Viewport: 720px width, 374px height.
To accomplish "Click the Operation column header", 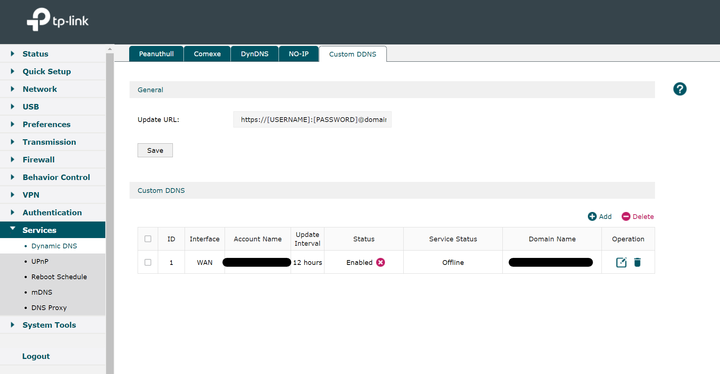I will click(x=628, y=239).
